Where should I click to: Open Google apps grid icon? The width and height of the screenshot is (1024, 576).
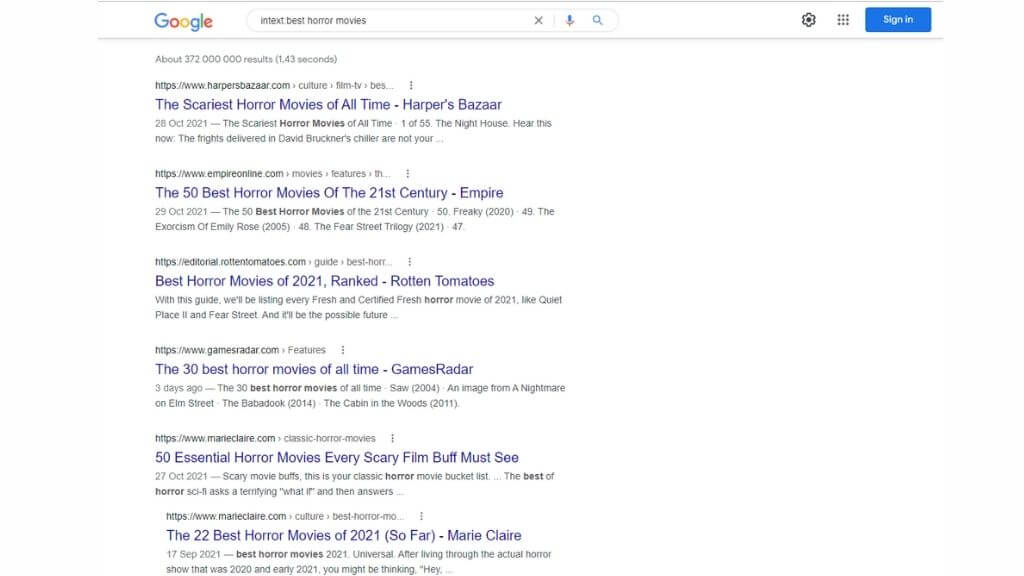843,20
